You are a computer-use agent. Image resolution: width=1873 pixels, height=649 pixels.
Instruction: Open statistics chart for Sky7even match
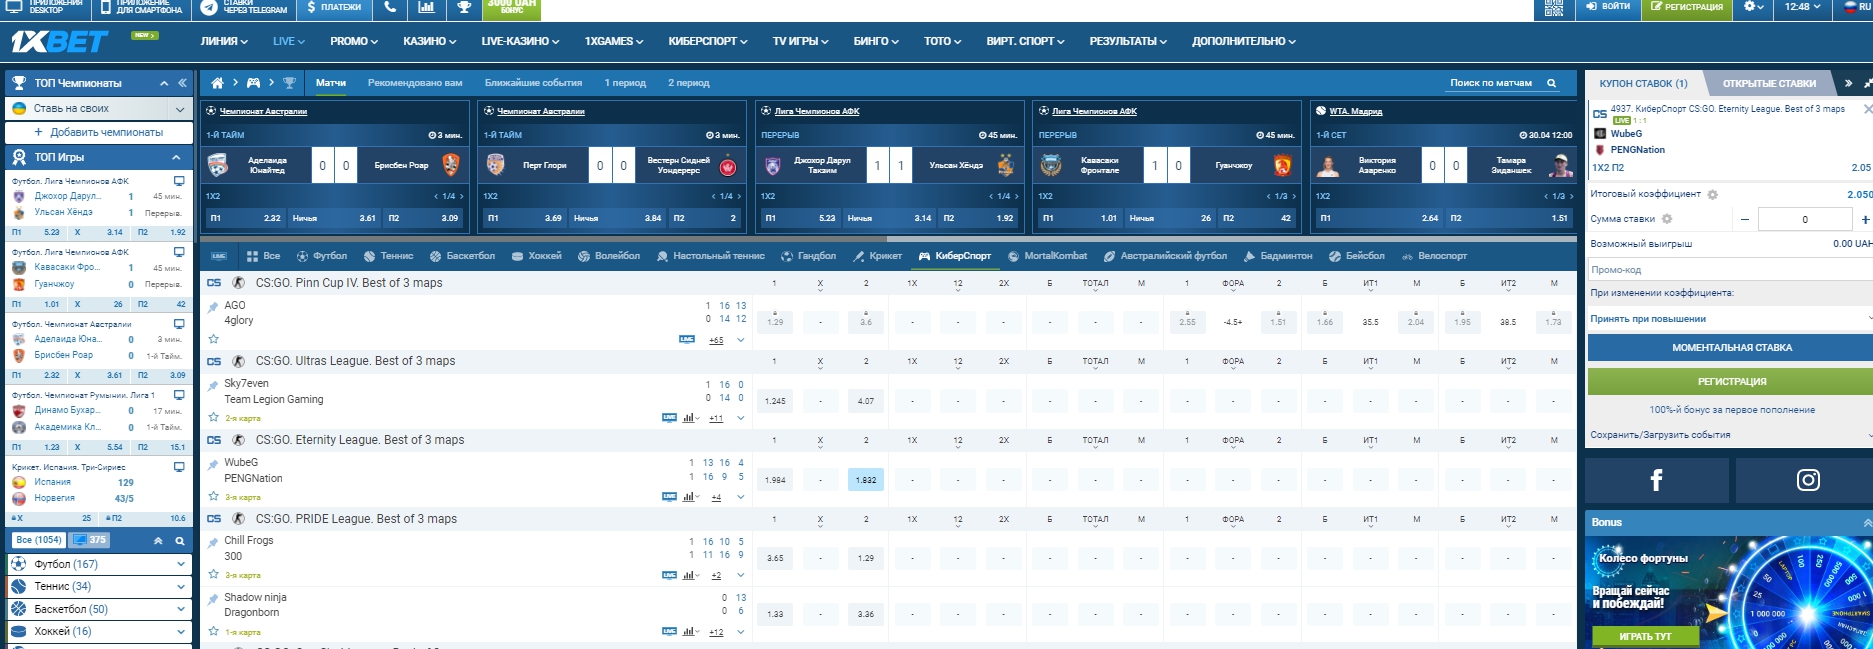click(x=690, y=418)
